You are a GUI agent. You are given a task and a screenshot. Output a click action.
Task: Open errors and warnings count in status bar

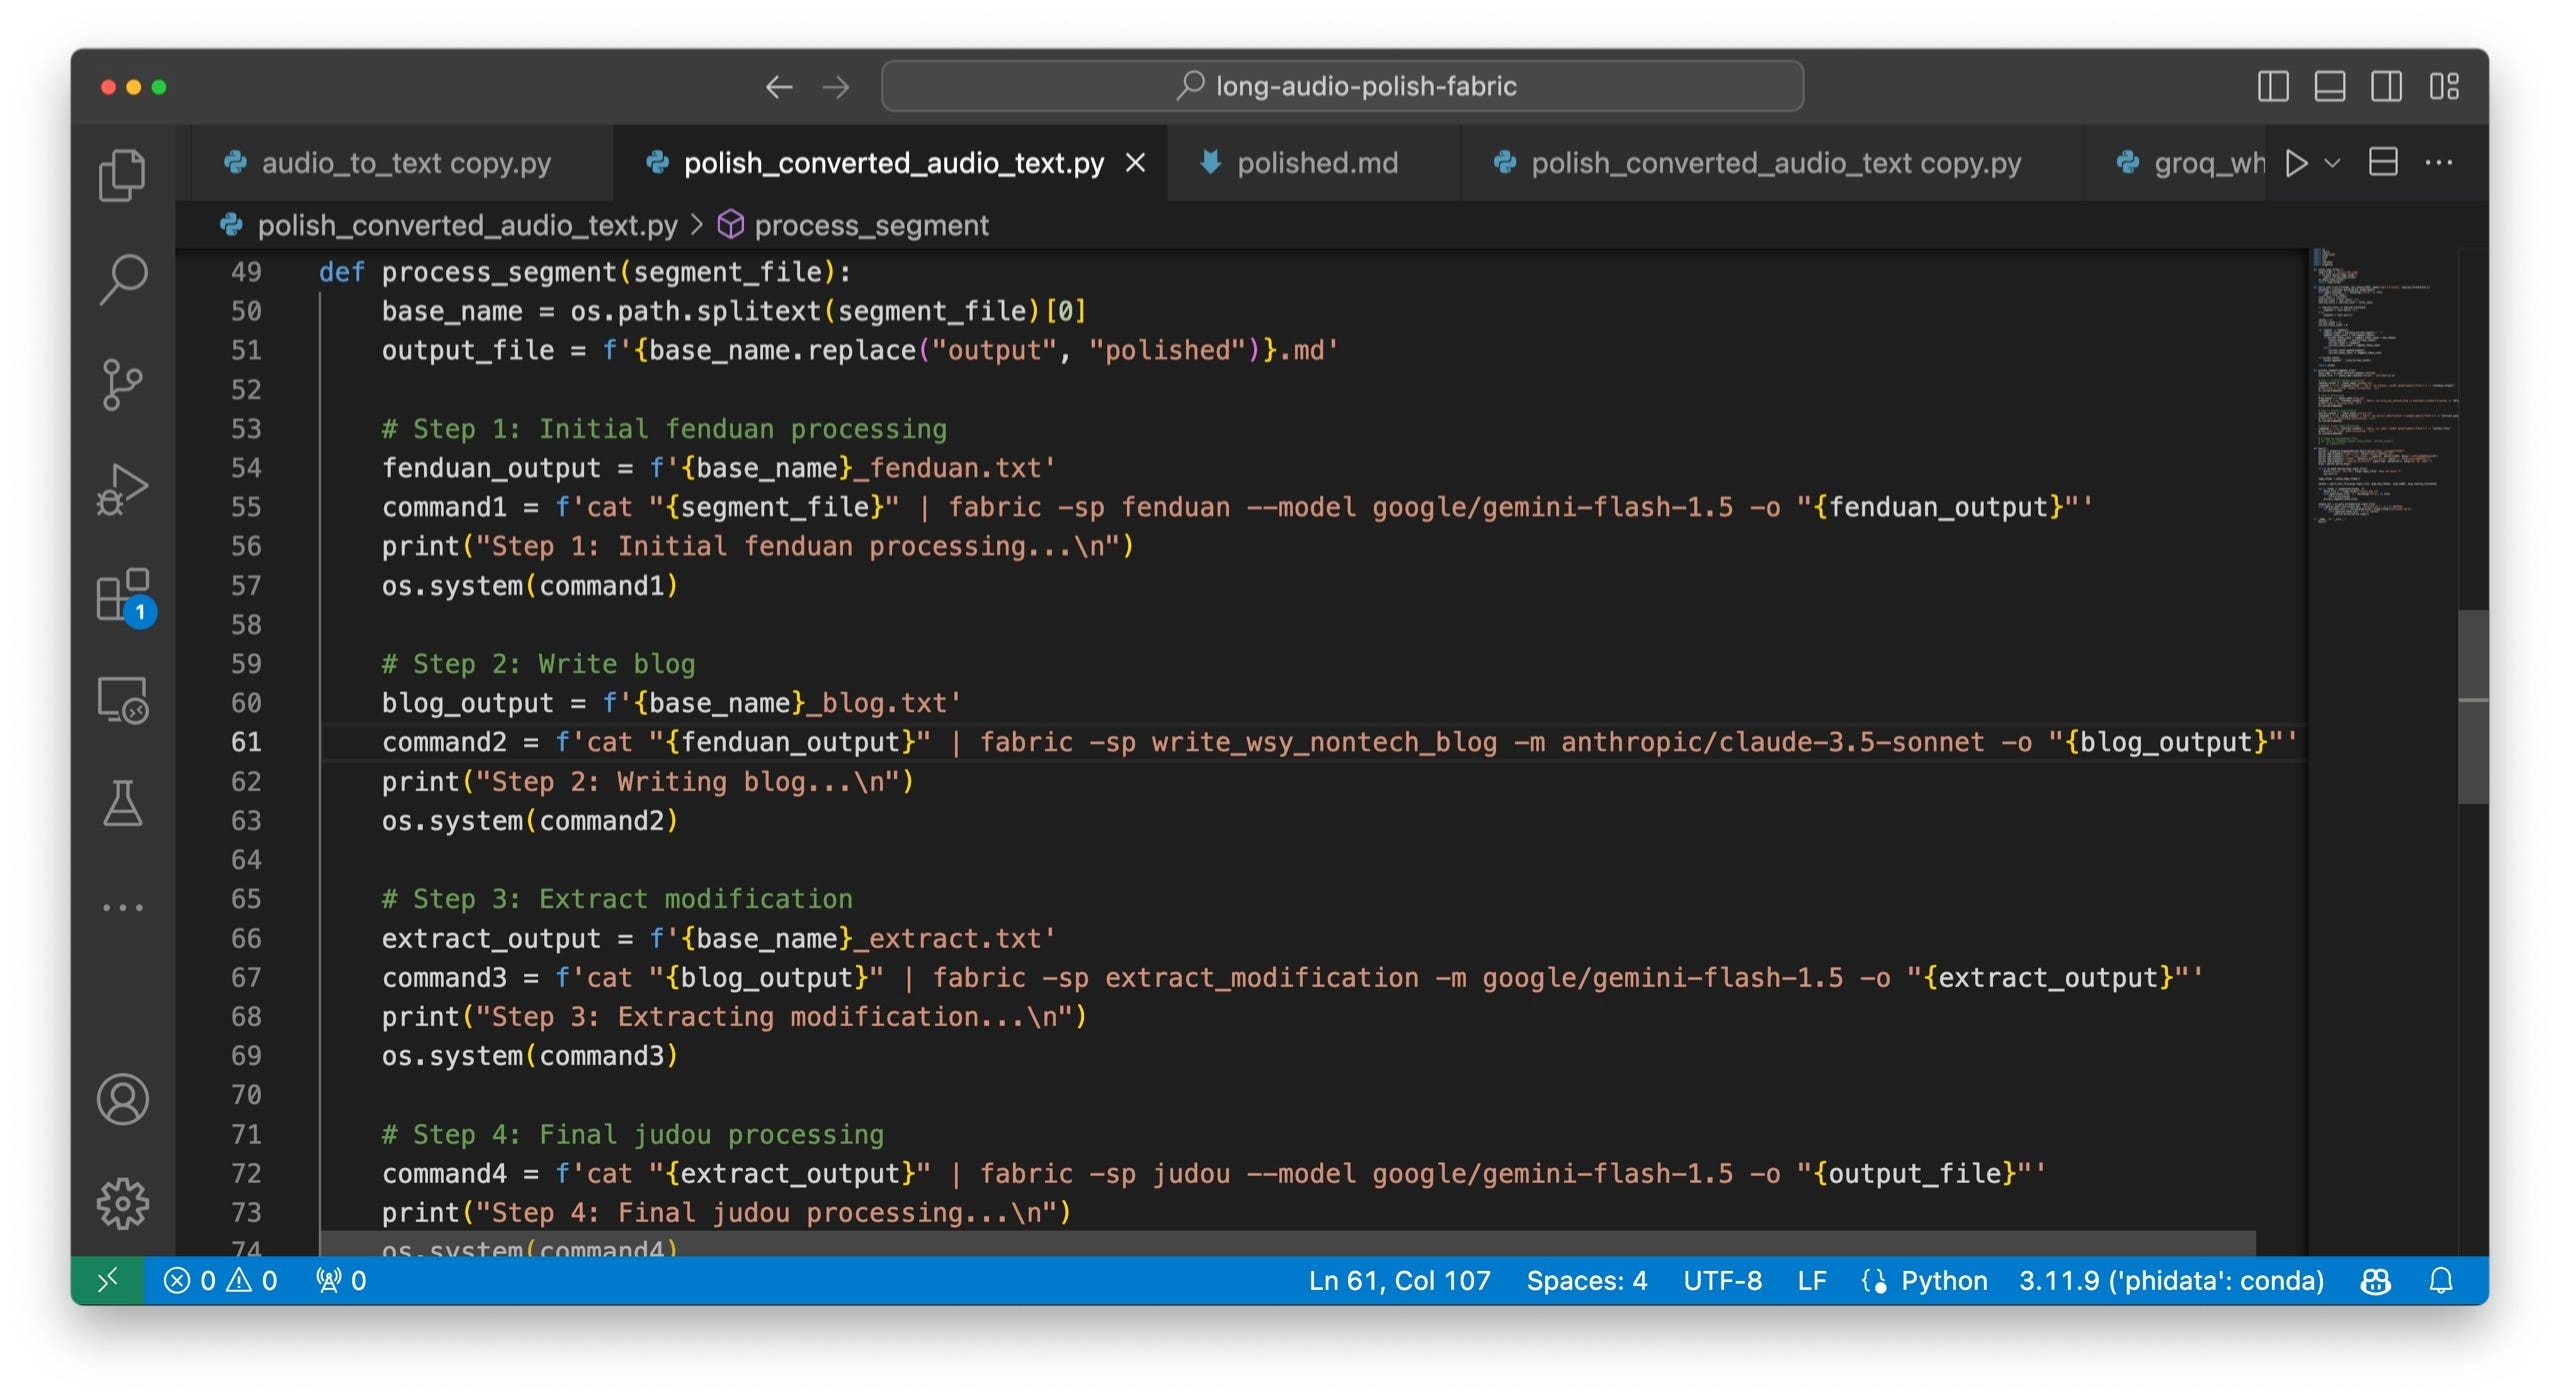coord(220,1281)
